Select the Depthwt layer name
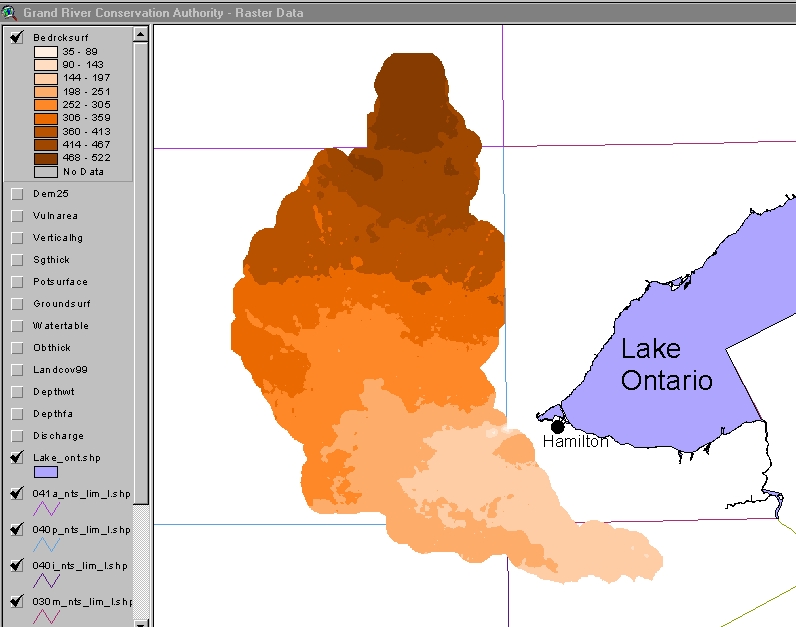The image size is (796, 627). click(53, 392)
